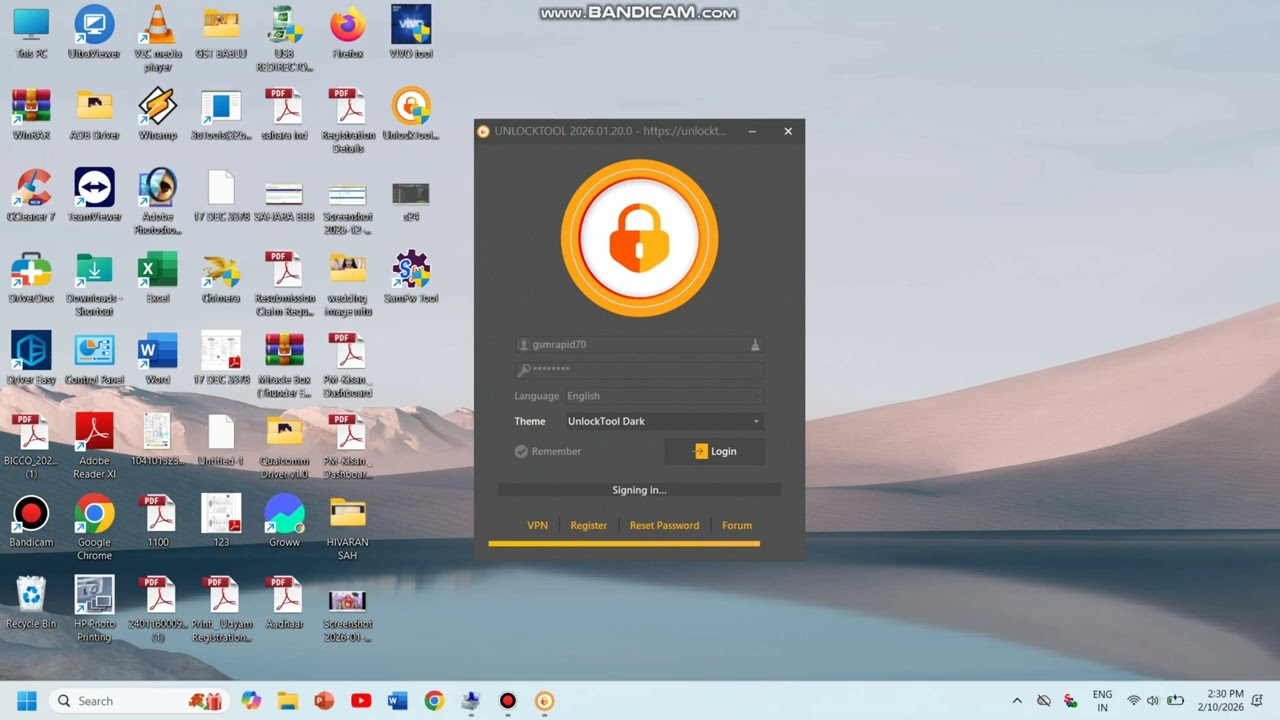The image size is (1280, 720).
Task: Open HP Photo Printing shortcut
Action: (x=94, y=608)
